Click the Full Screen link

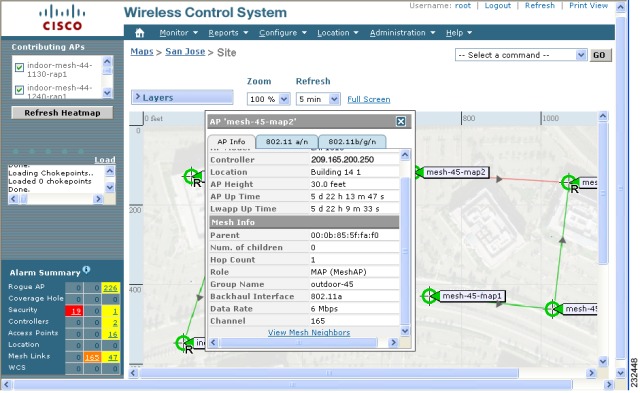pyautogui.click(x=369, y=99)
